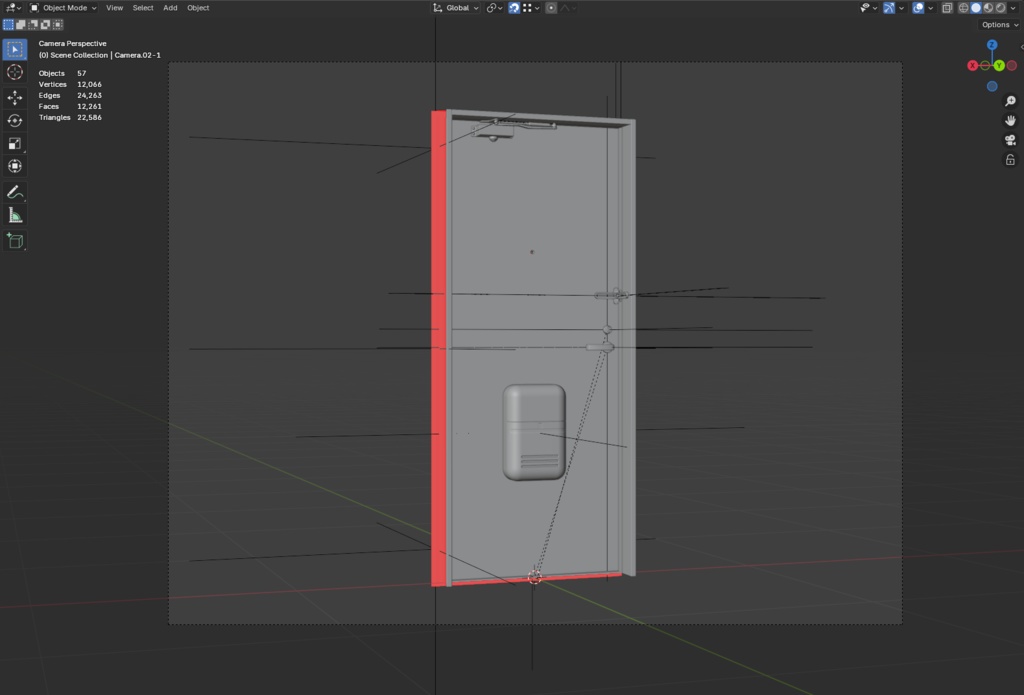
Task: Open the Global transform orientation dropdown
Action: [x=456, y=8]
